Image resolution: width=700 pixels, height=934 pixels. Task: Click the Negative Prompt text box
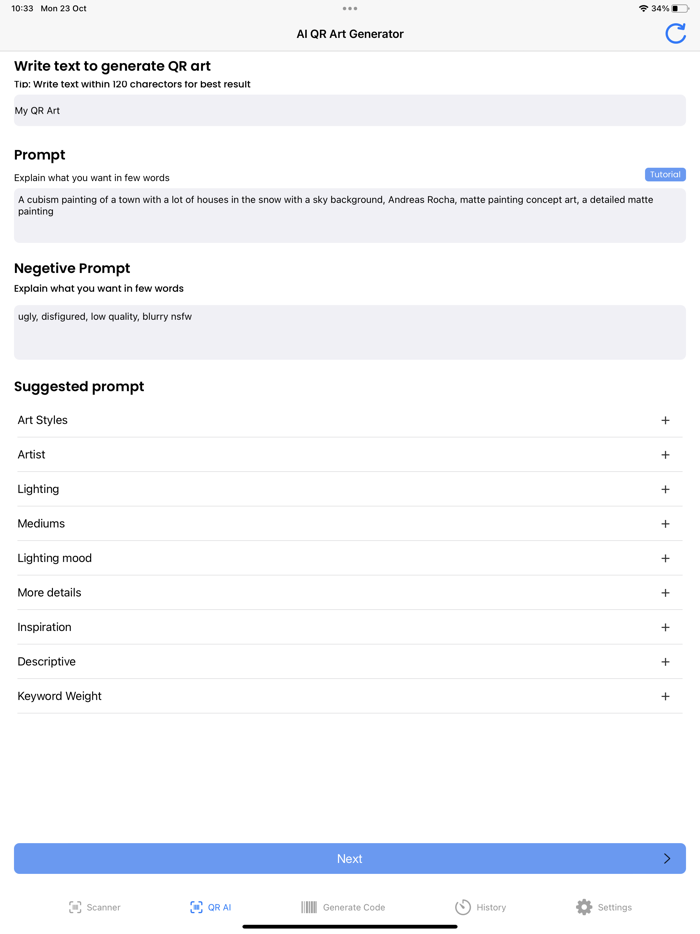click(x=350, y=332)
